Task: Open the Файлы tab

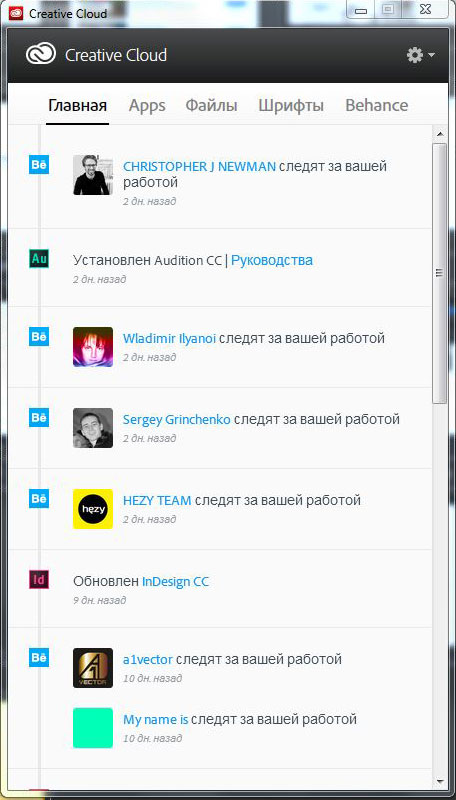Action: 211,106
